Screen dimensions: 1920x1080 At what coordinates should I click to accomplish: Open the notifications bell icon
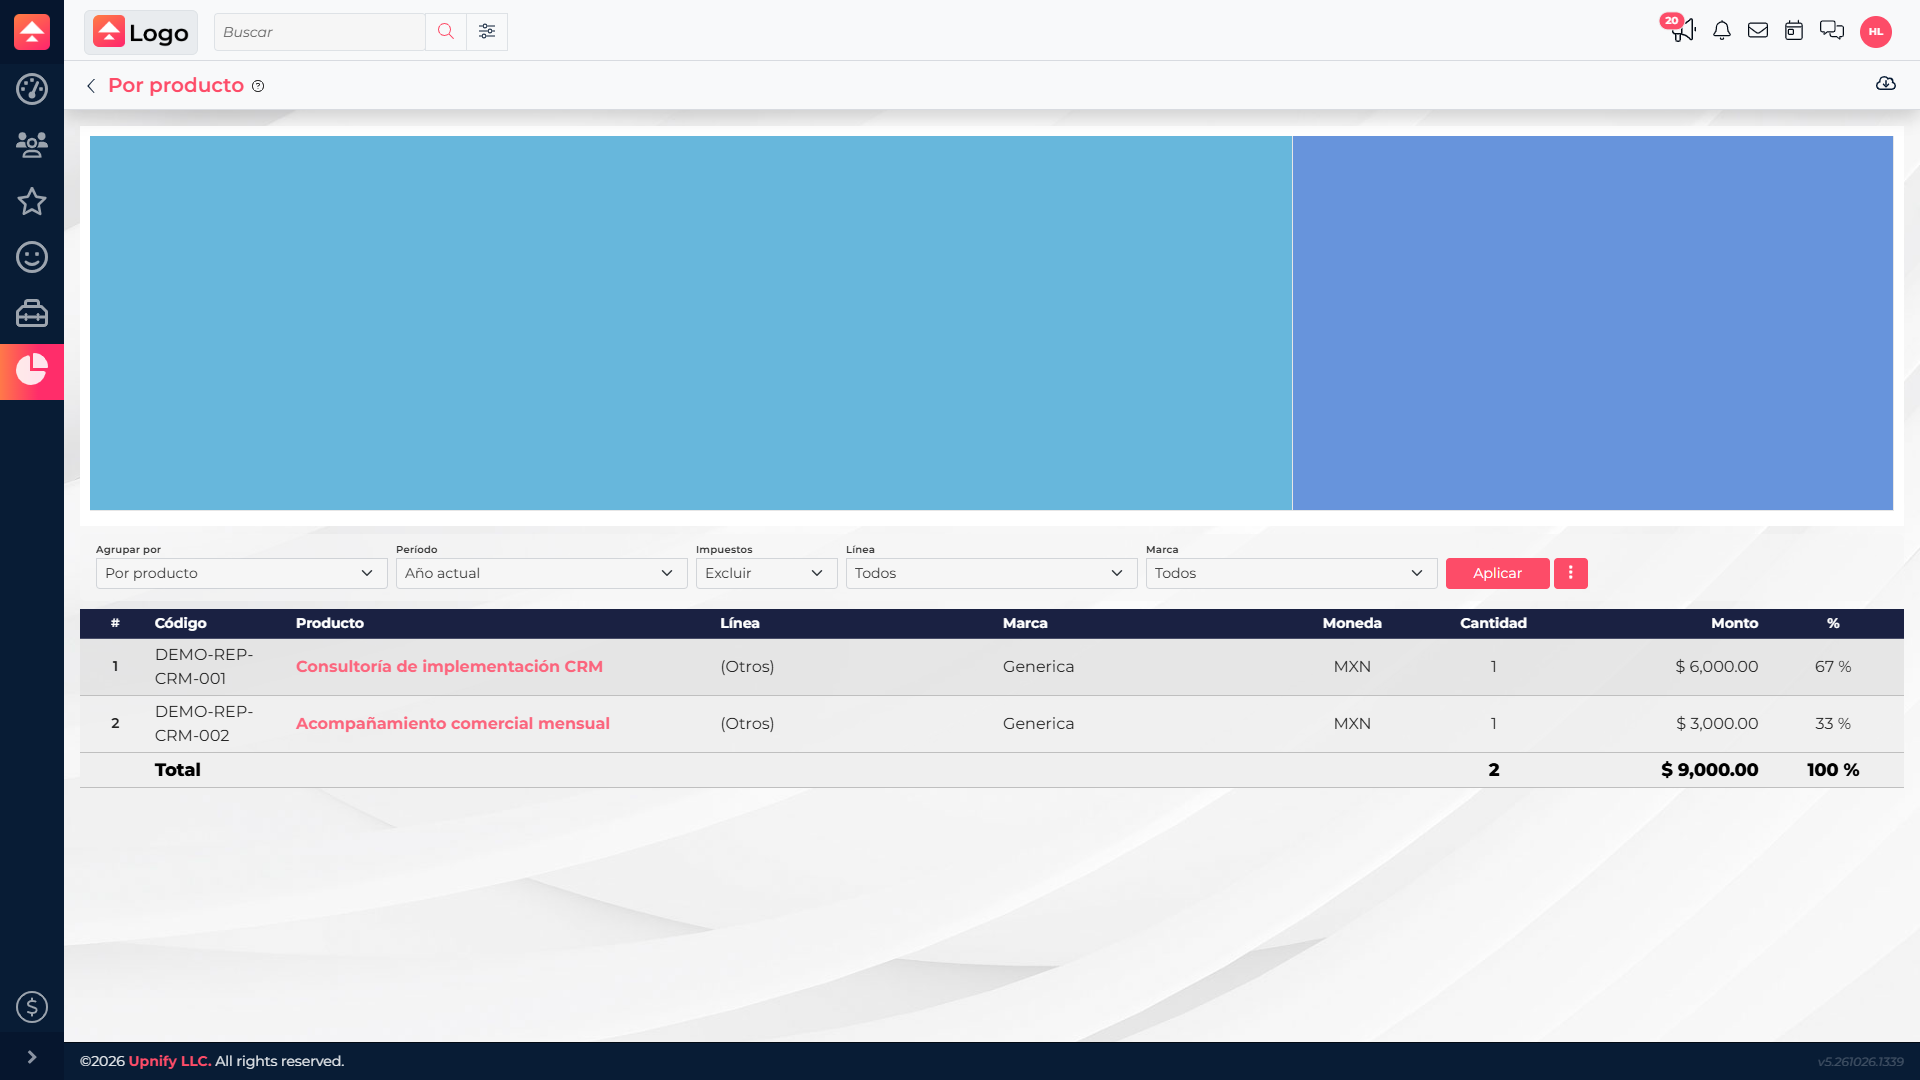click(1722, 31)
